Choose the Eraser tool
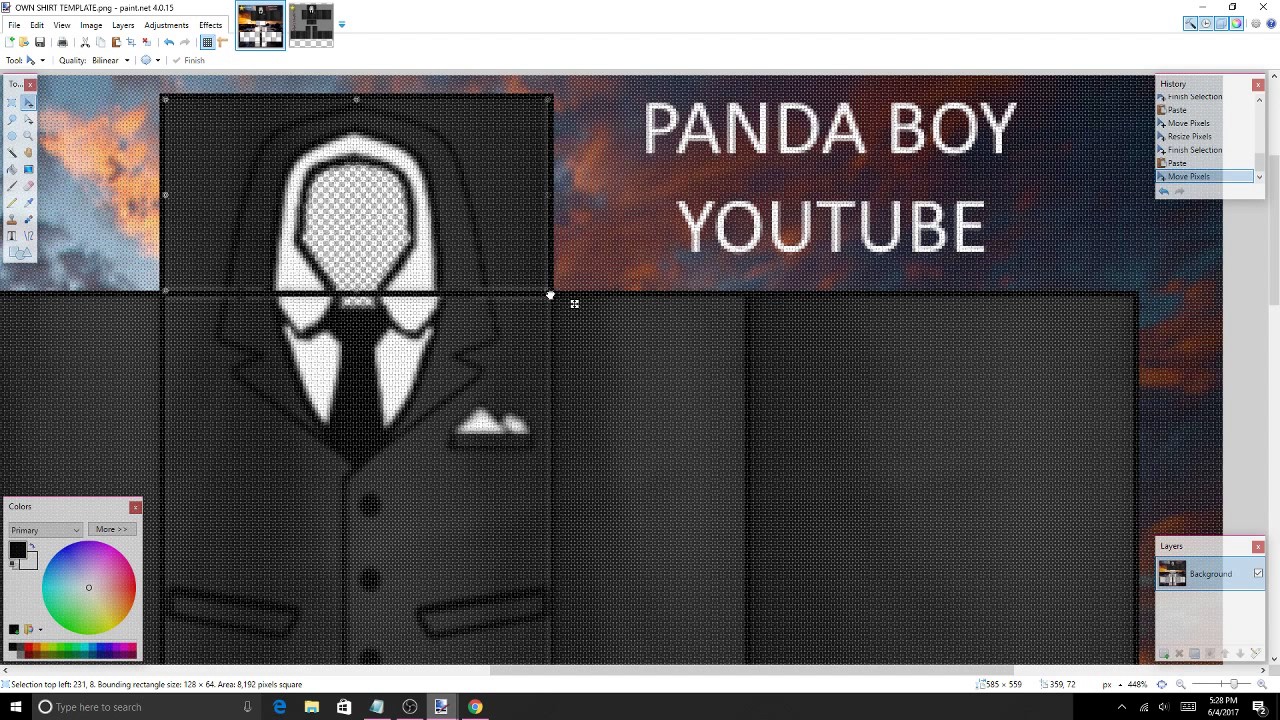1280x720 pixels. (x=28, y=187)
